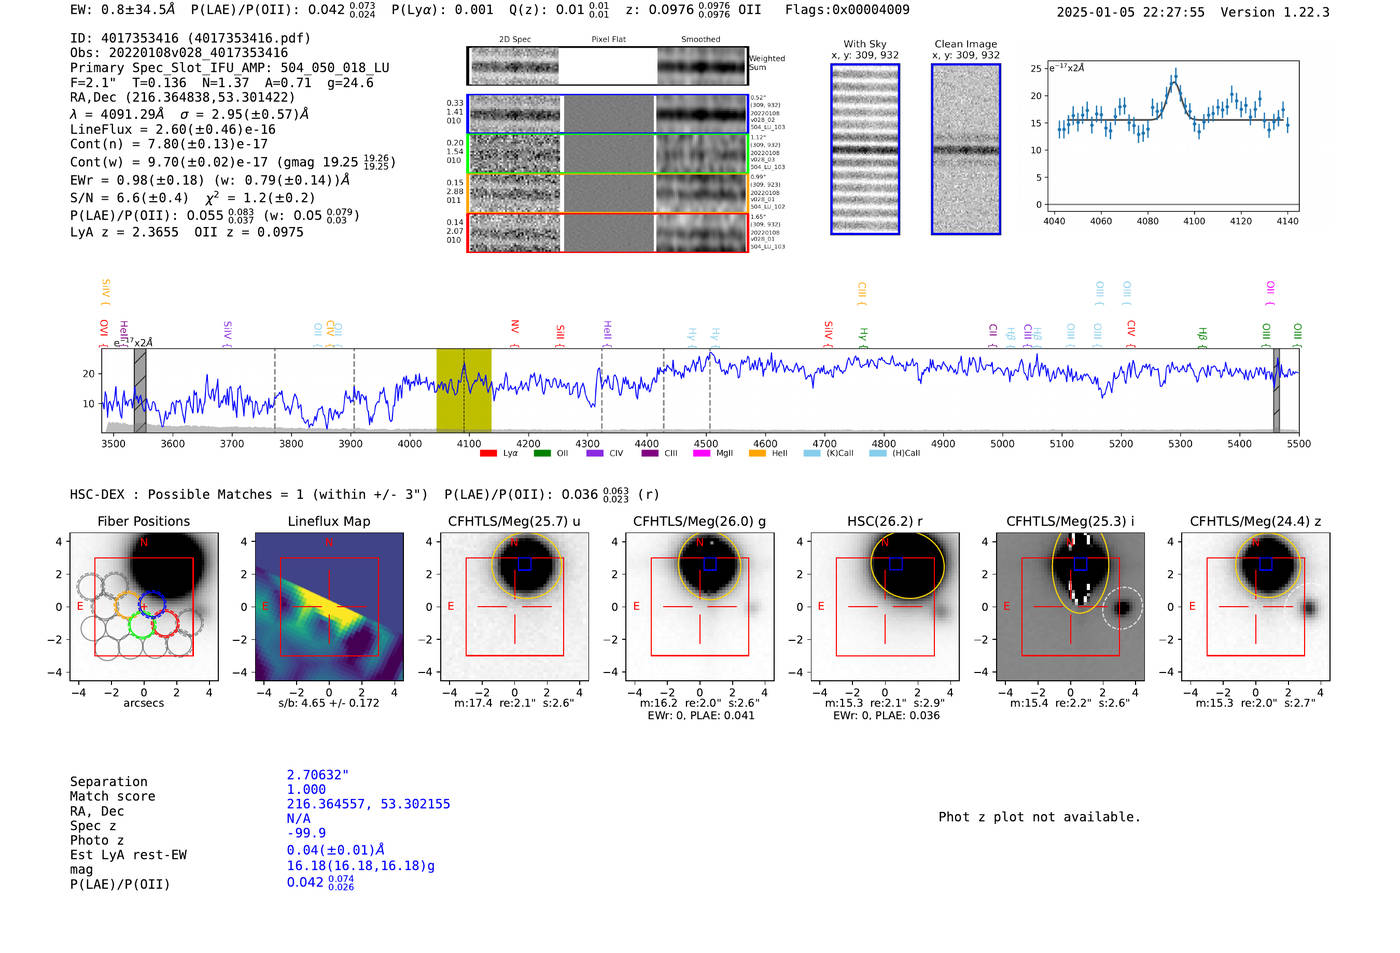1400x953 pixels.
Task: Click the green-bordered 2D spectrum fiber row
Action: coord(607,153)
